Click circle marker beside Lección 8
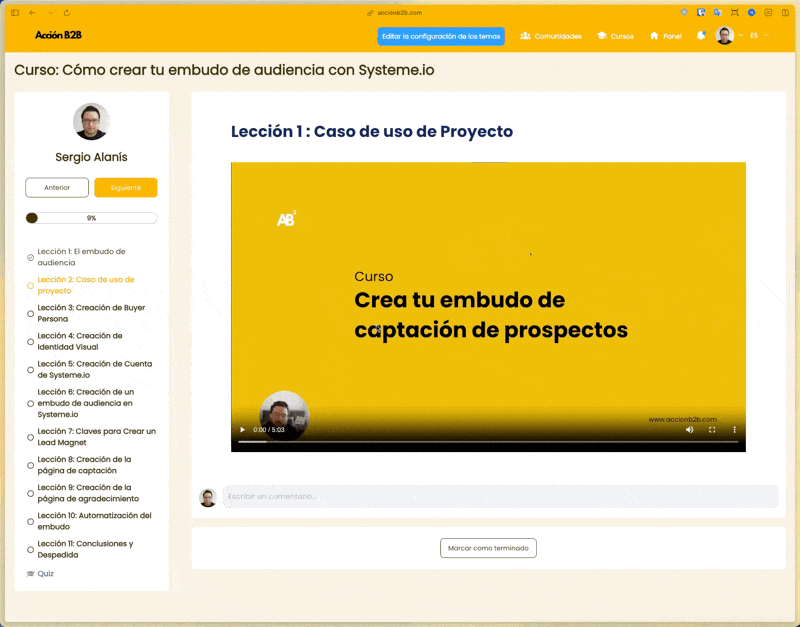This screenshot has width=800, height=627. pyautogui.click(x=31, y=465)
